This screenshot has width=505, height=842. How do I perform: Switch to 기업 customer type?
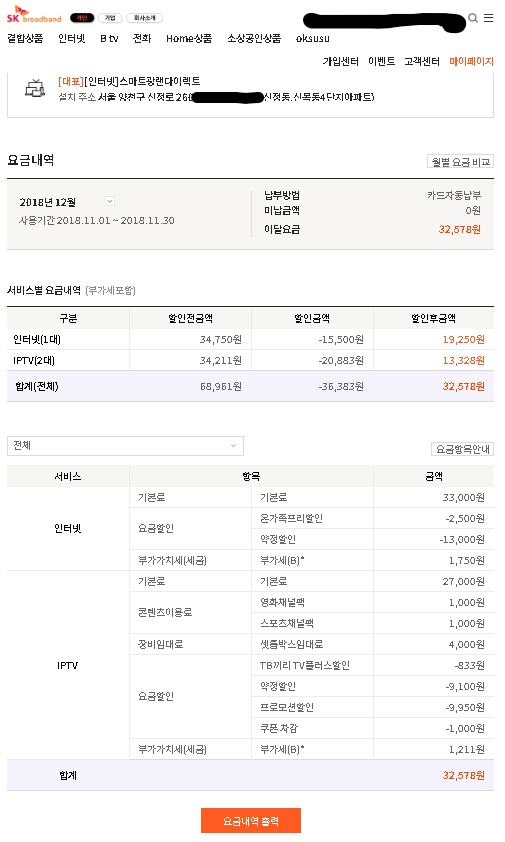[110, 18]
